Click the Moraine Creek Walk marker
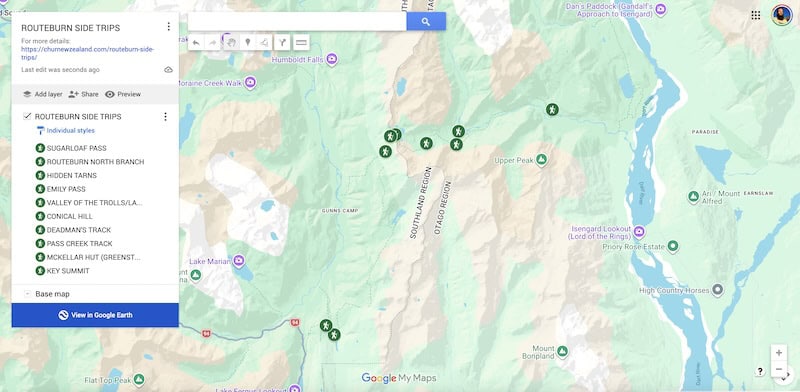This screenshot has height=392, width=800. click(x=249, y=83)
